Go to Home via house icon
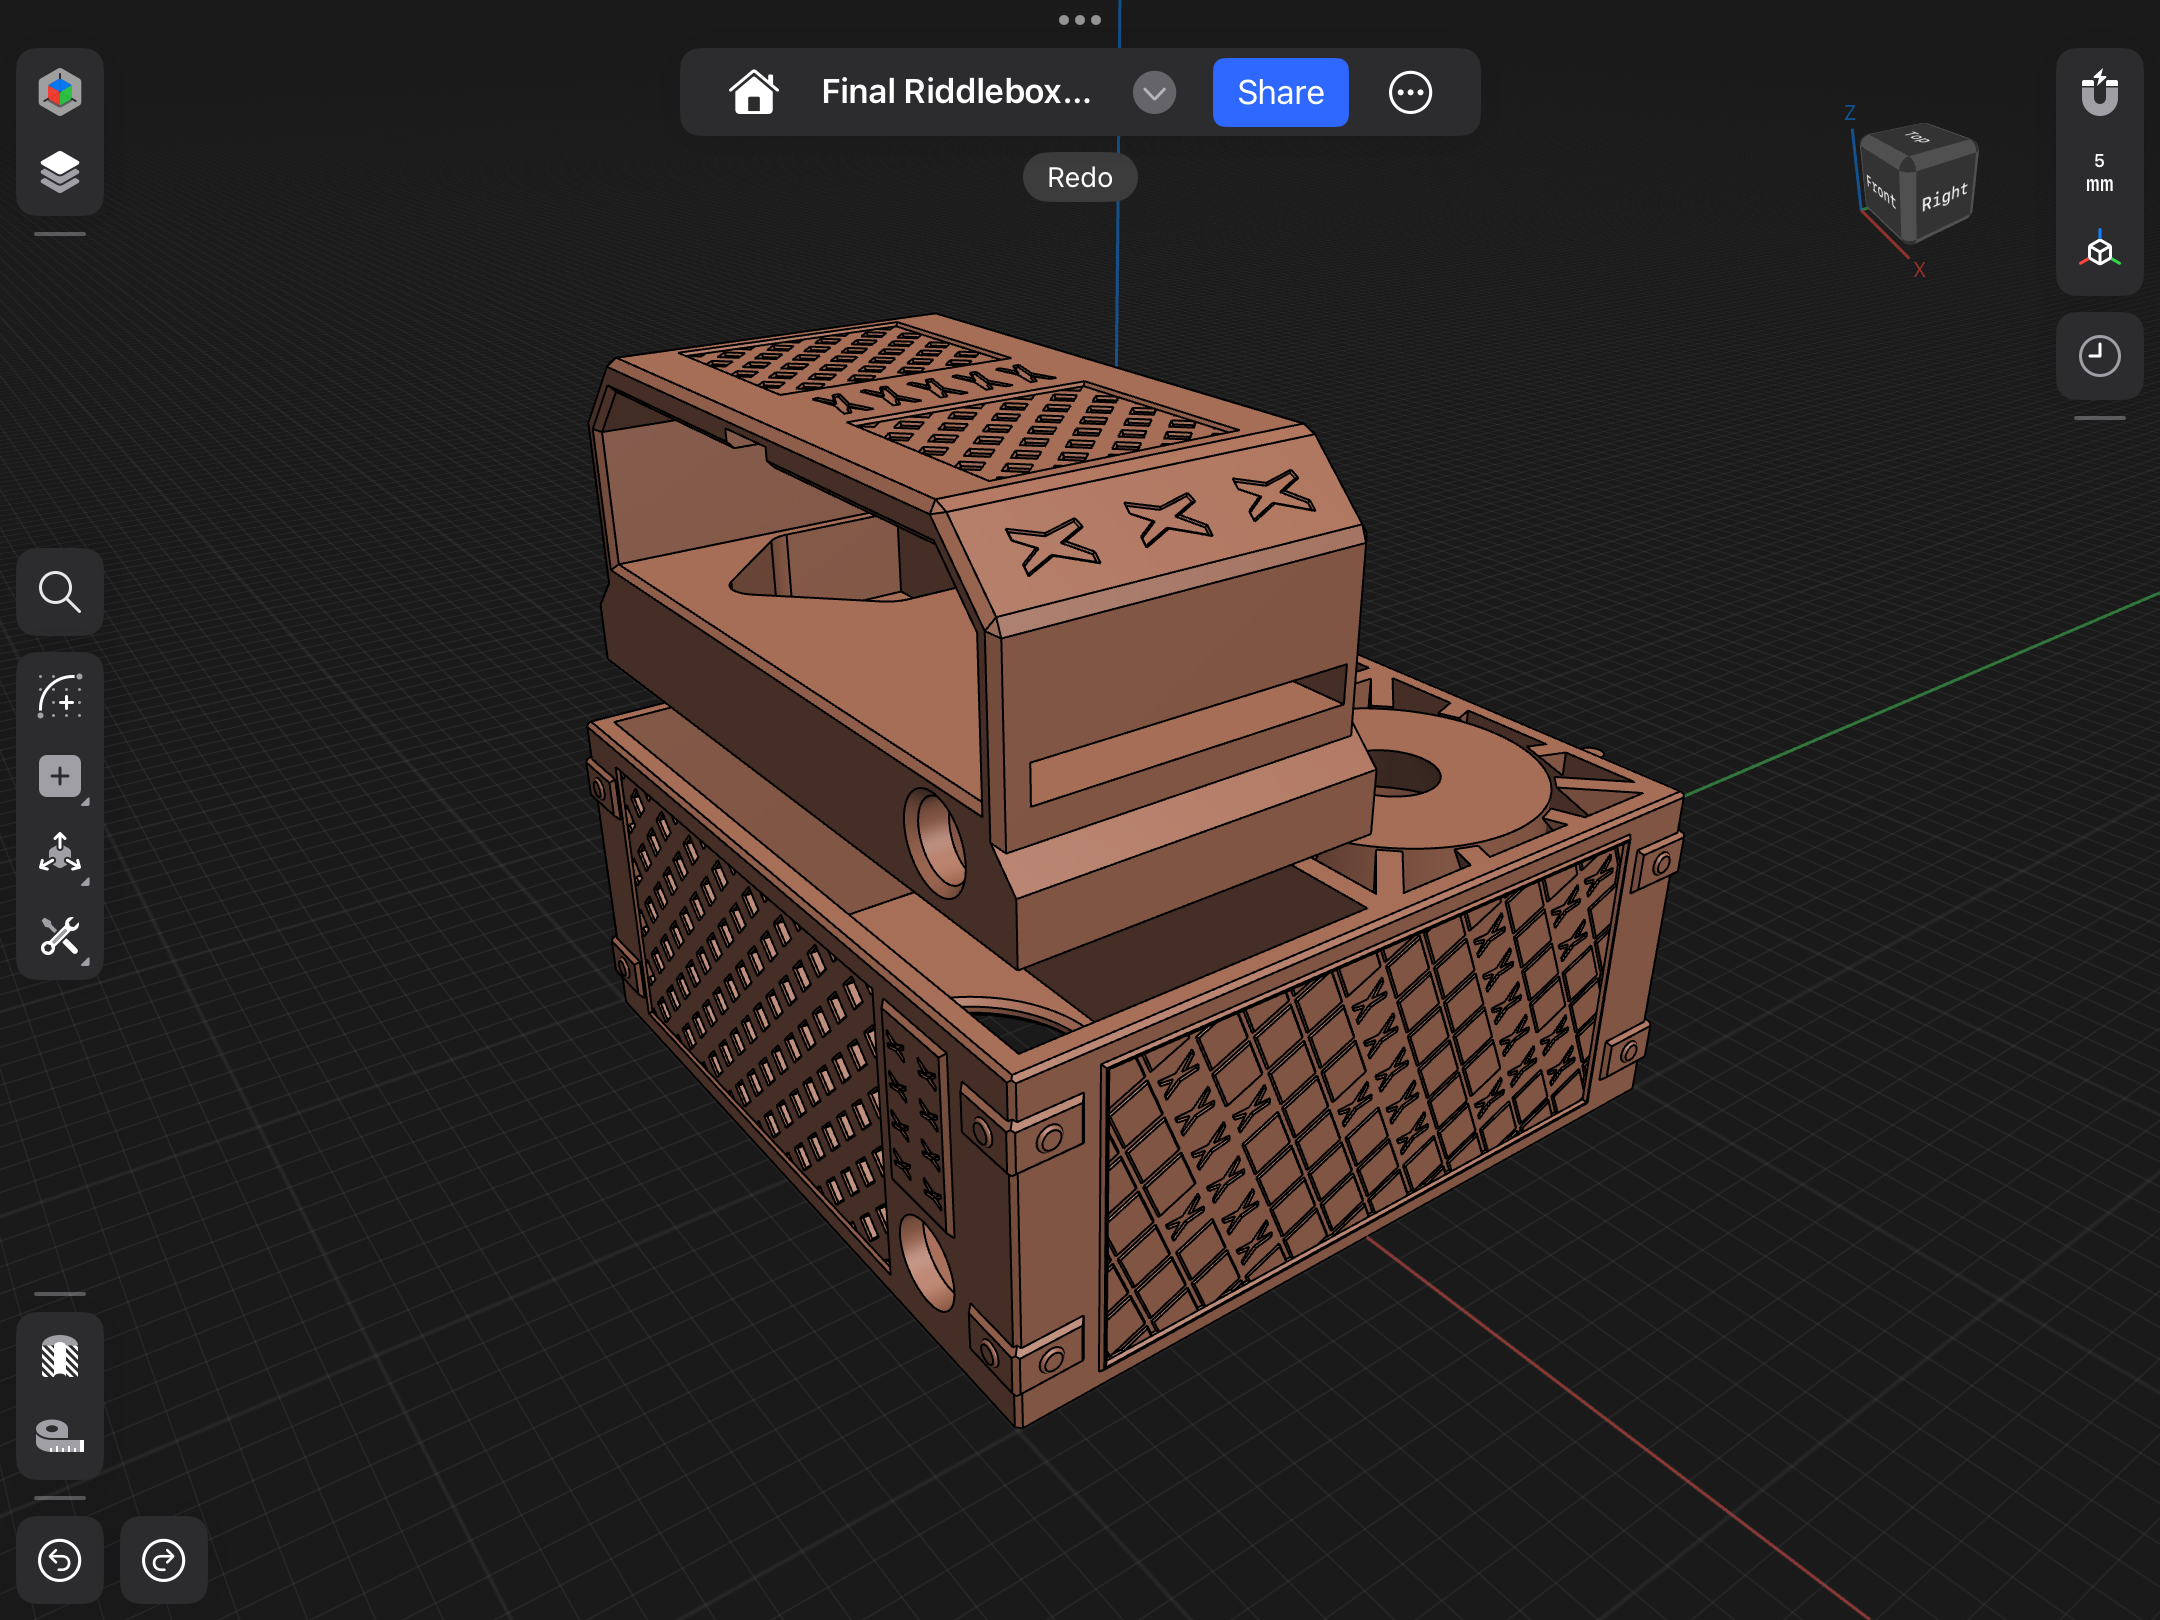This screenshot has width=2160, height=1620. (x=754, y=92)
